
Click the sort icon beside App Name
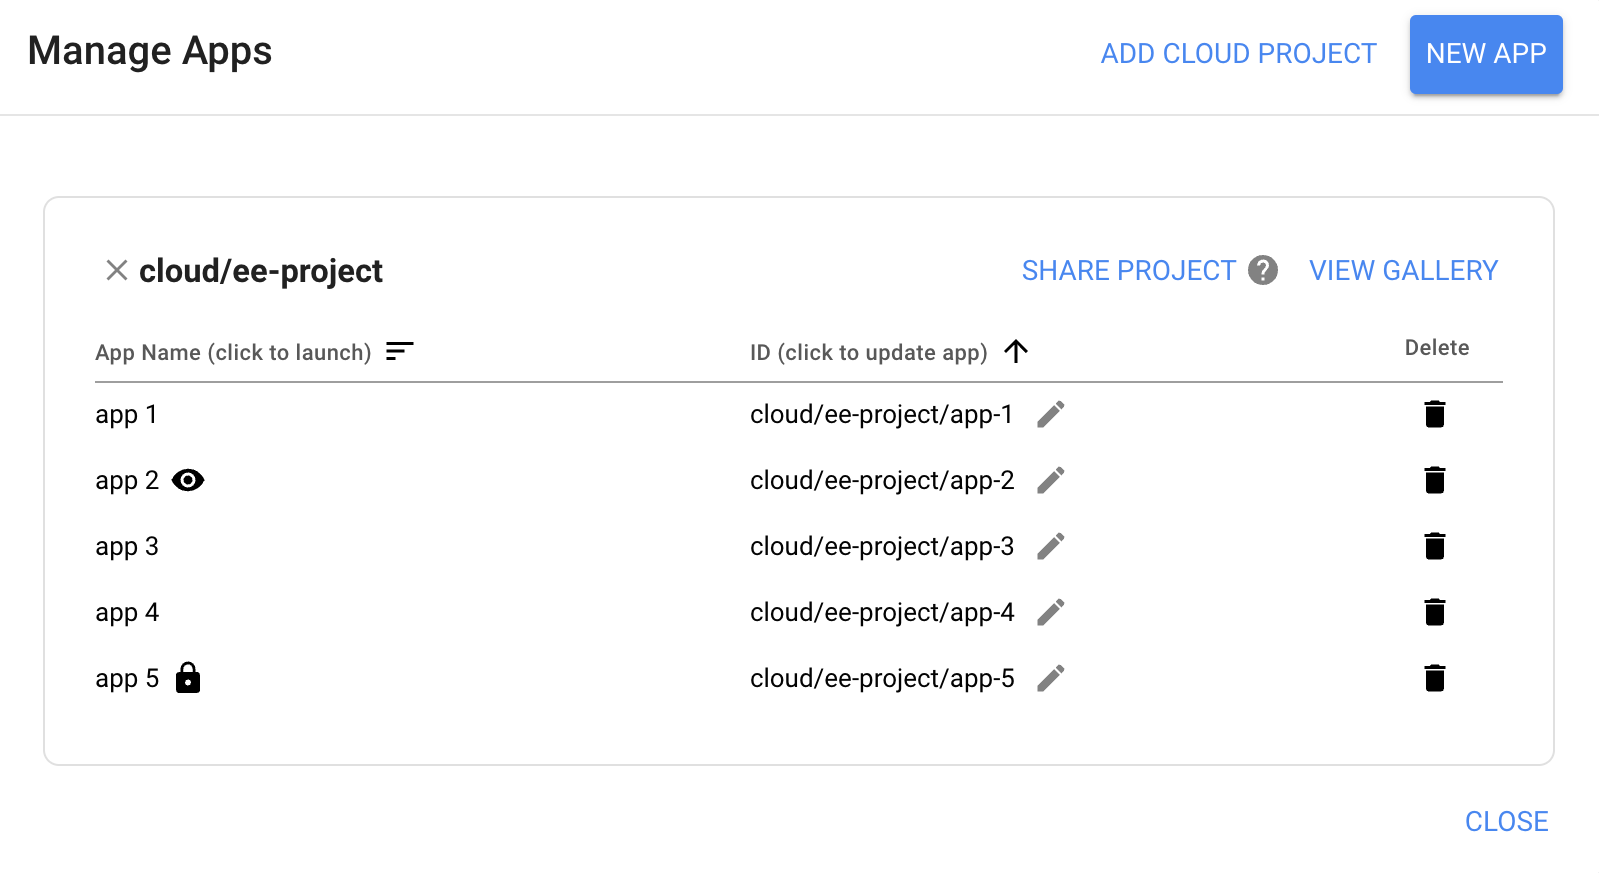coord(400,351)
